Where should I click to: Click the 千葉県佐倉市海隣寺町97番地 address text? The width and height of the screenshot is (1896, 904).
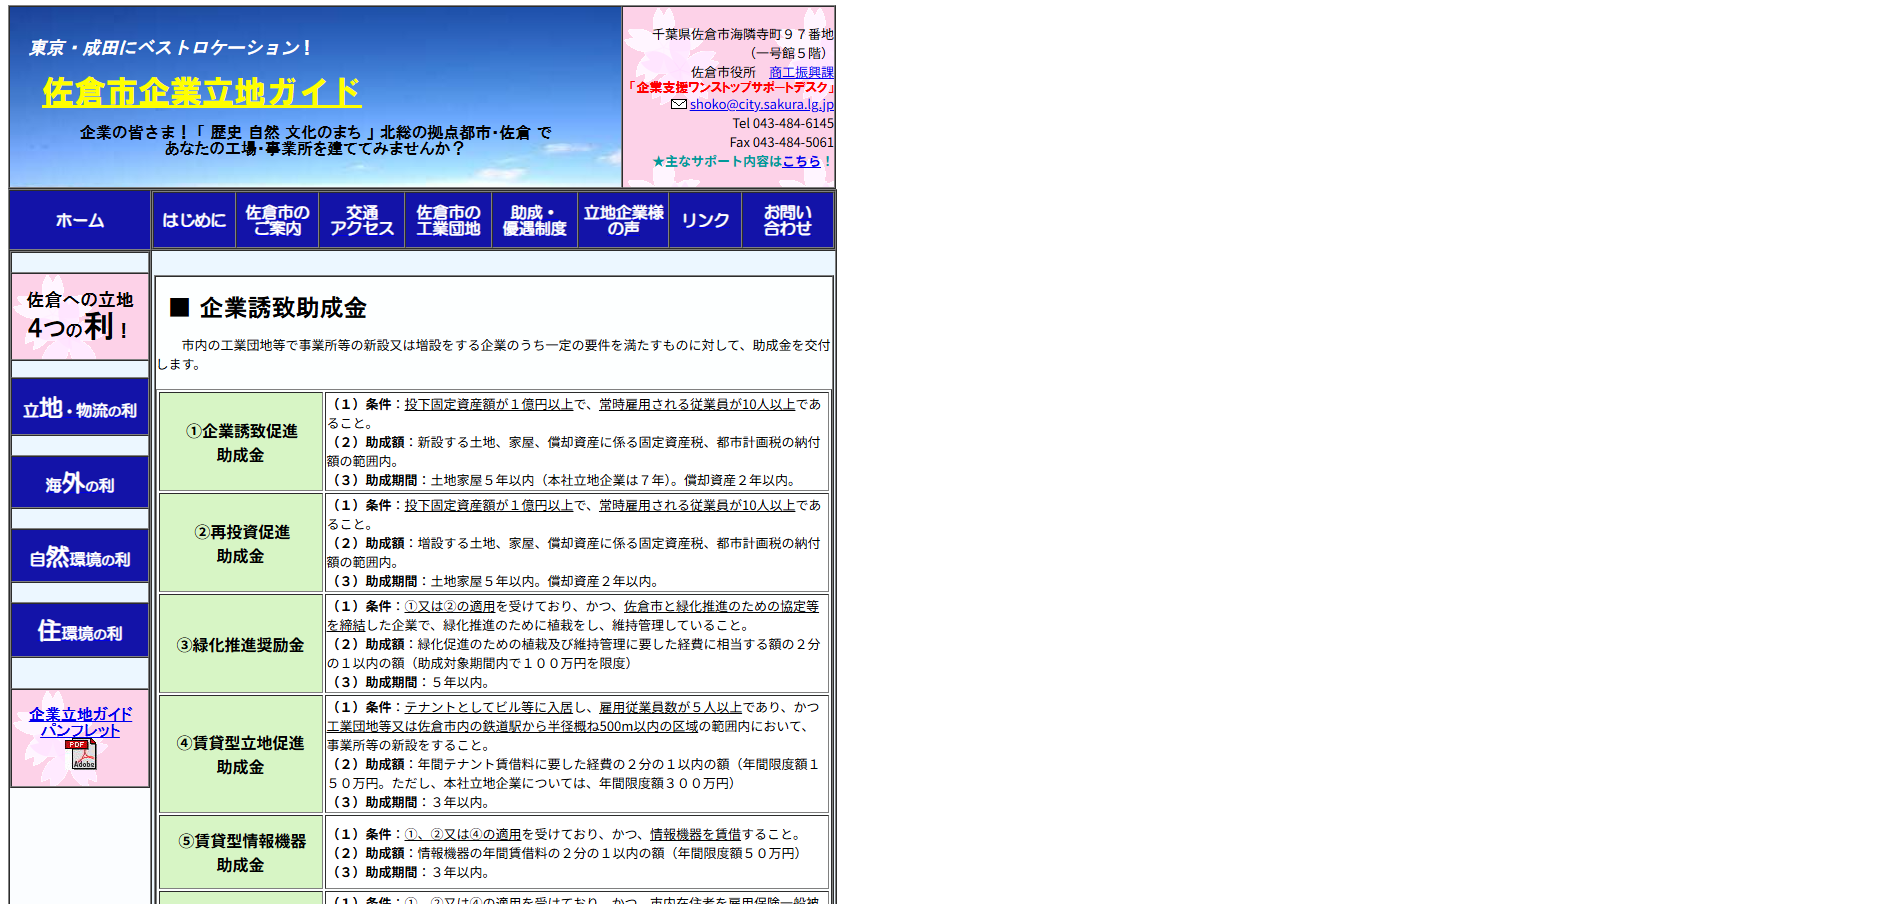click(743, 34)
